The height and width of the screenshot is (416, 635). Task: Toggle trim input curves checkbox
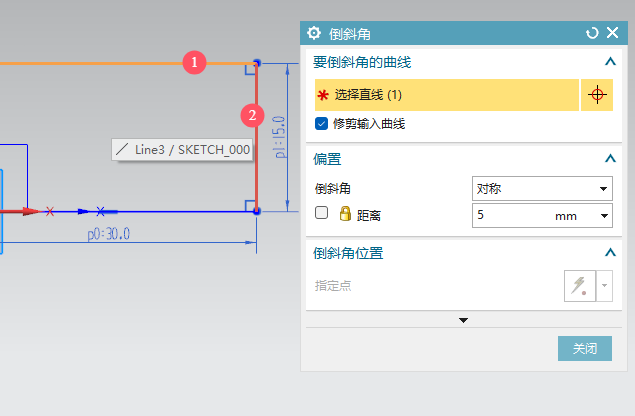click(x=322, y=124)
